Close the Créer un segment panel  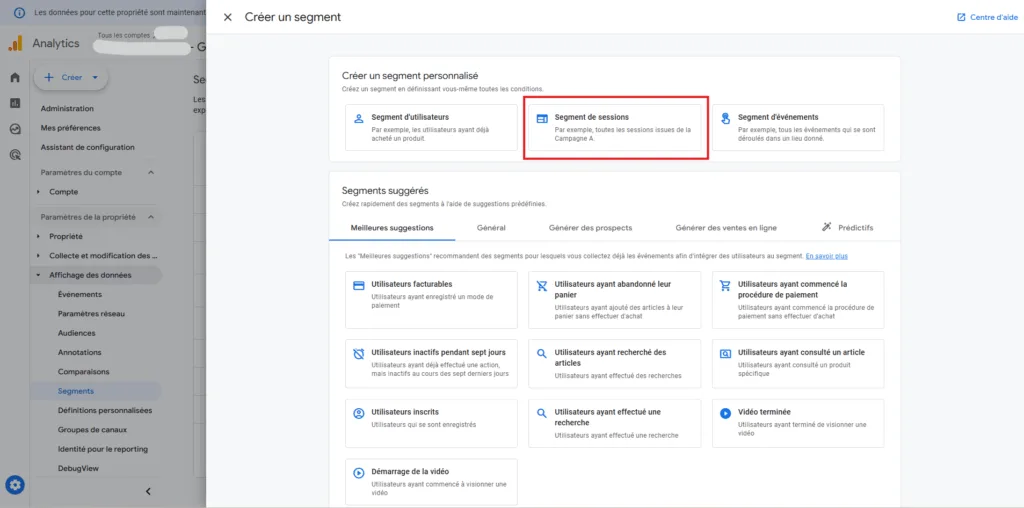228,17
